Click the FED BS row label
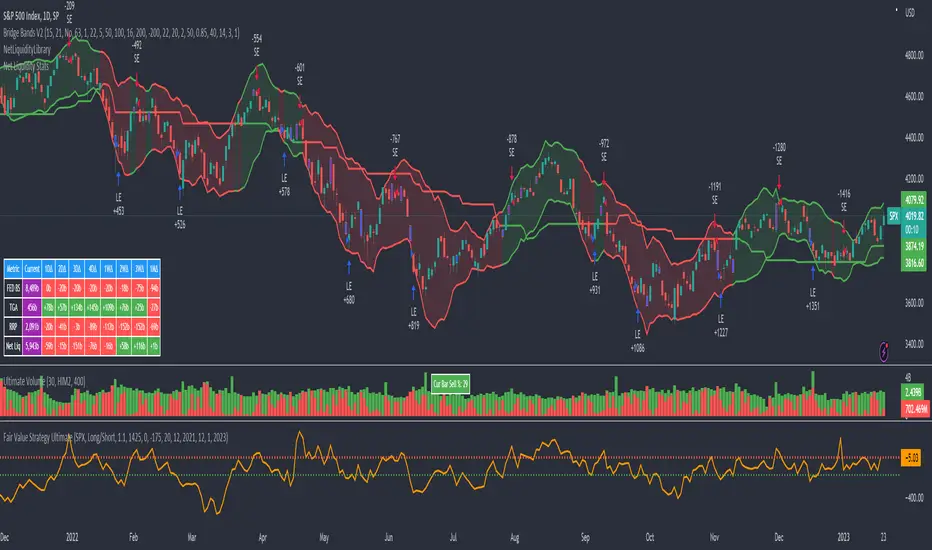This screenshot has height=550, width=932. (x=13, y=288)
